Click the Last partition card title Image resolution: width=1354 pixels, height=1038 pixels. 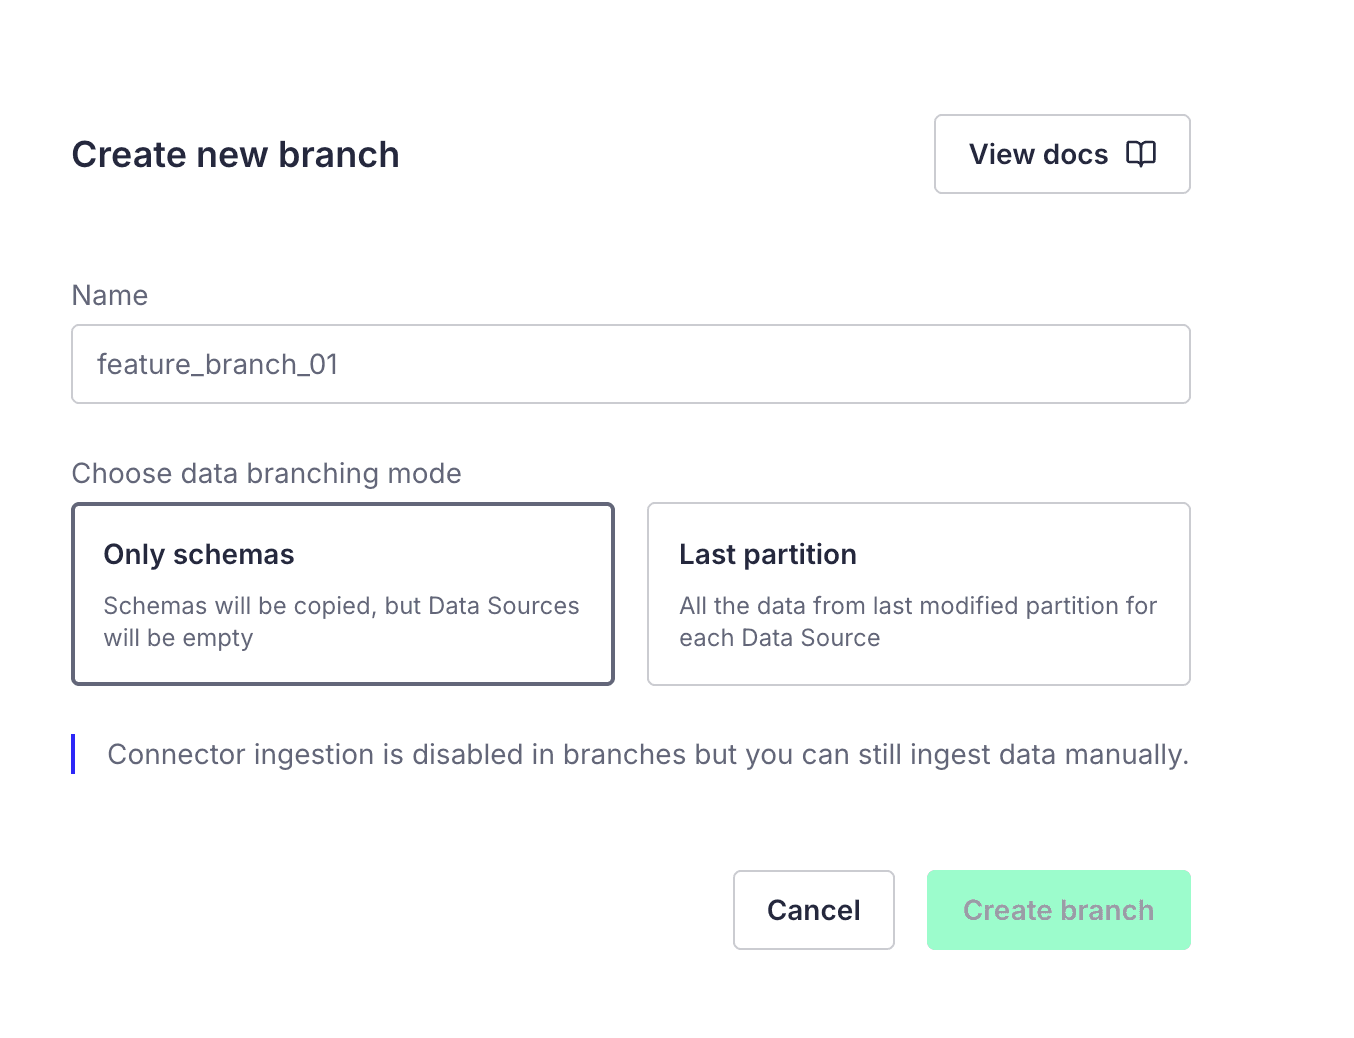point(767,554)
